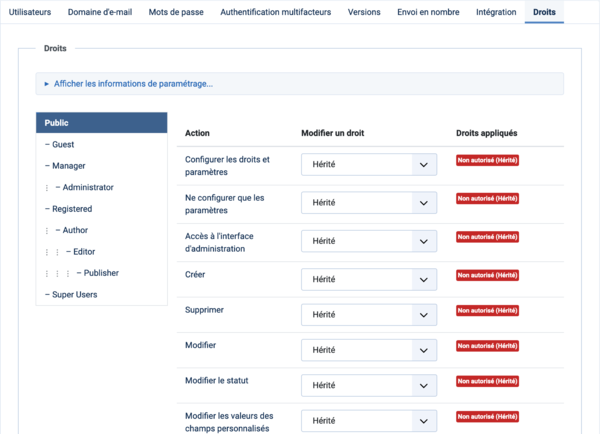Click the Supprimer action label
This screenshot has width=600, height=434.
click(204, 310)
